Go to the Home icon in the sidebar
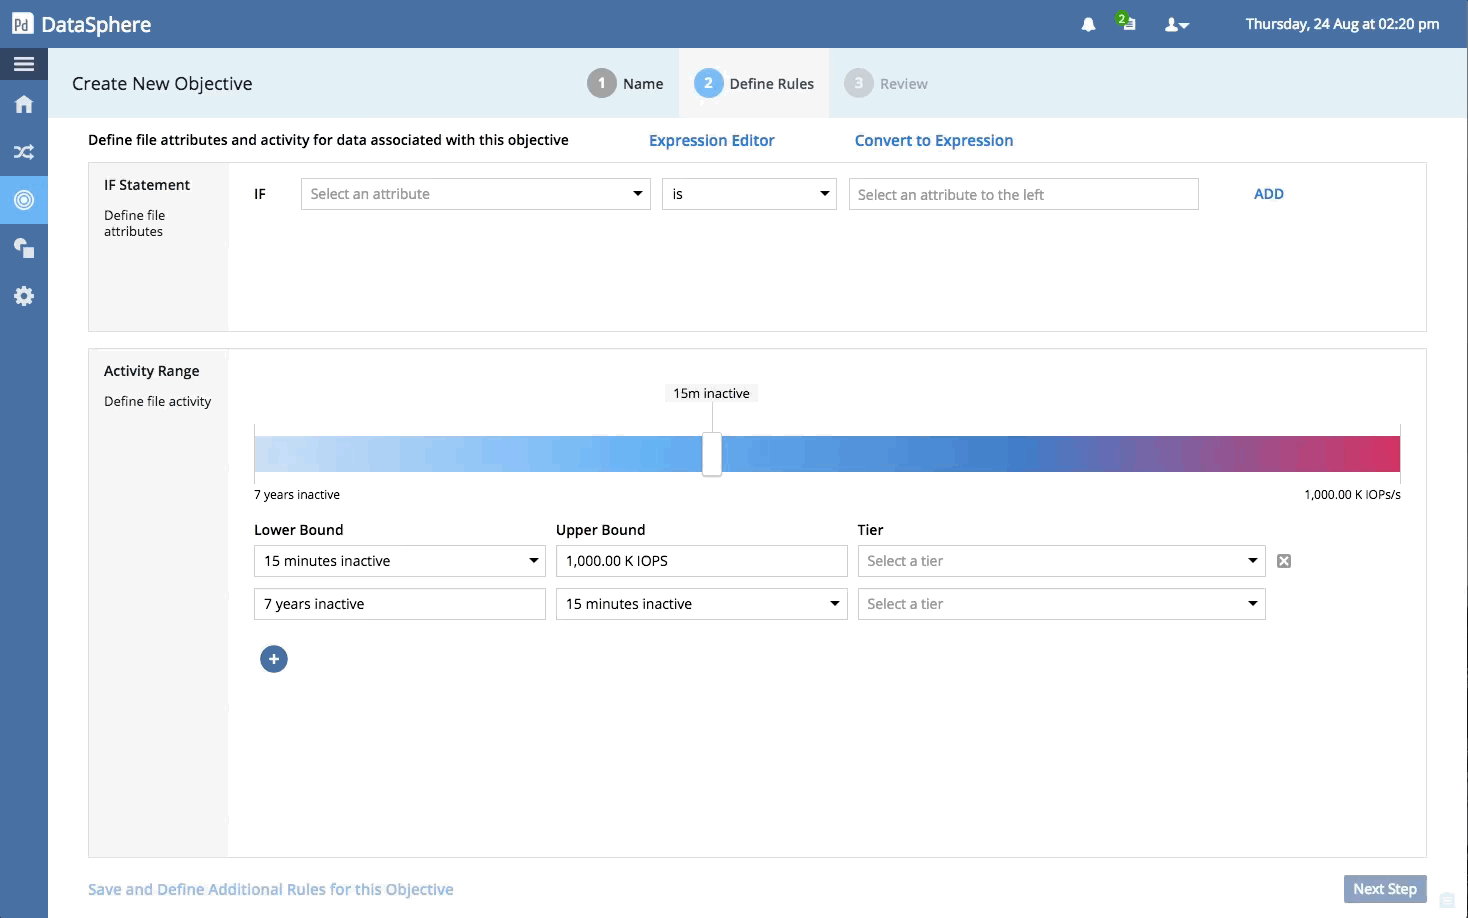This screenshot has height=918, width=1468. coord(24,104)
